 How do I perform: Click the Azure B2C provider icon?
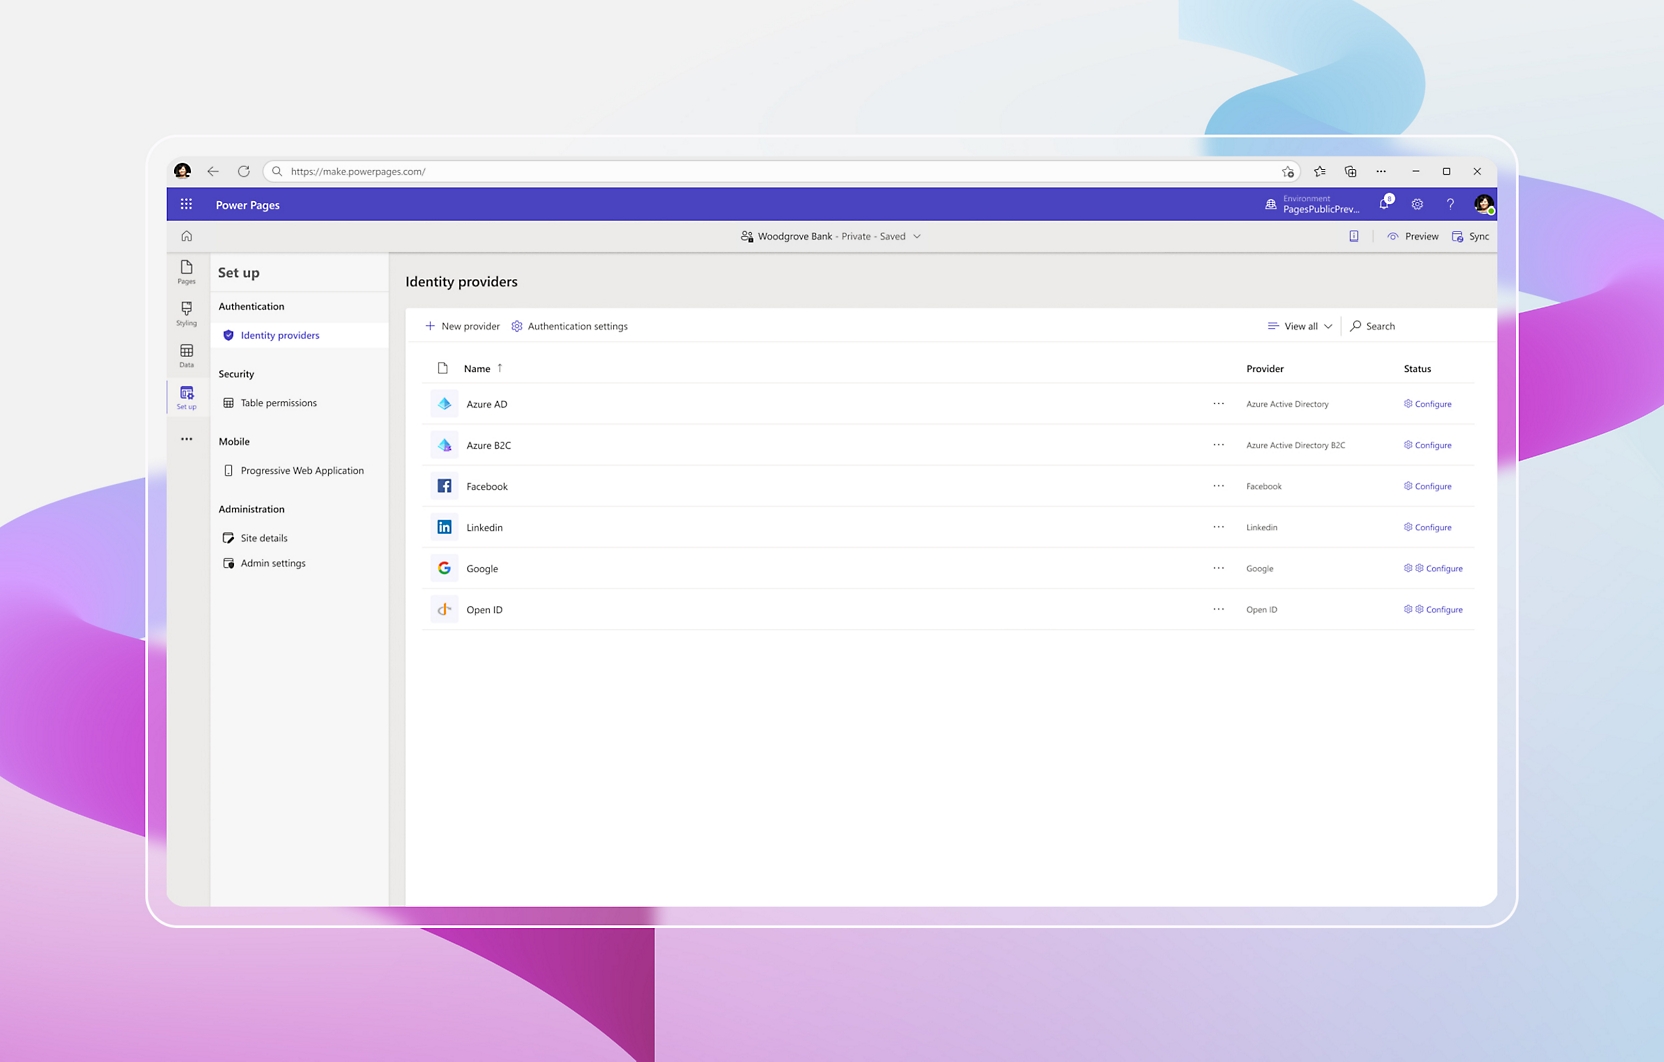pyautogui.click(x=444, y=445)
